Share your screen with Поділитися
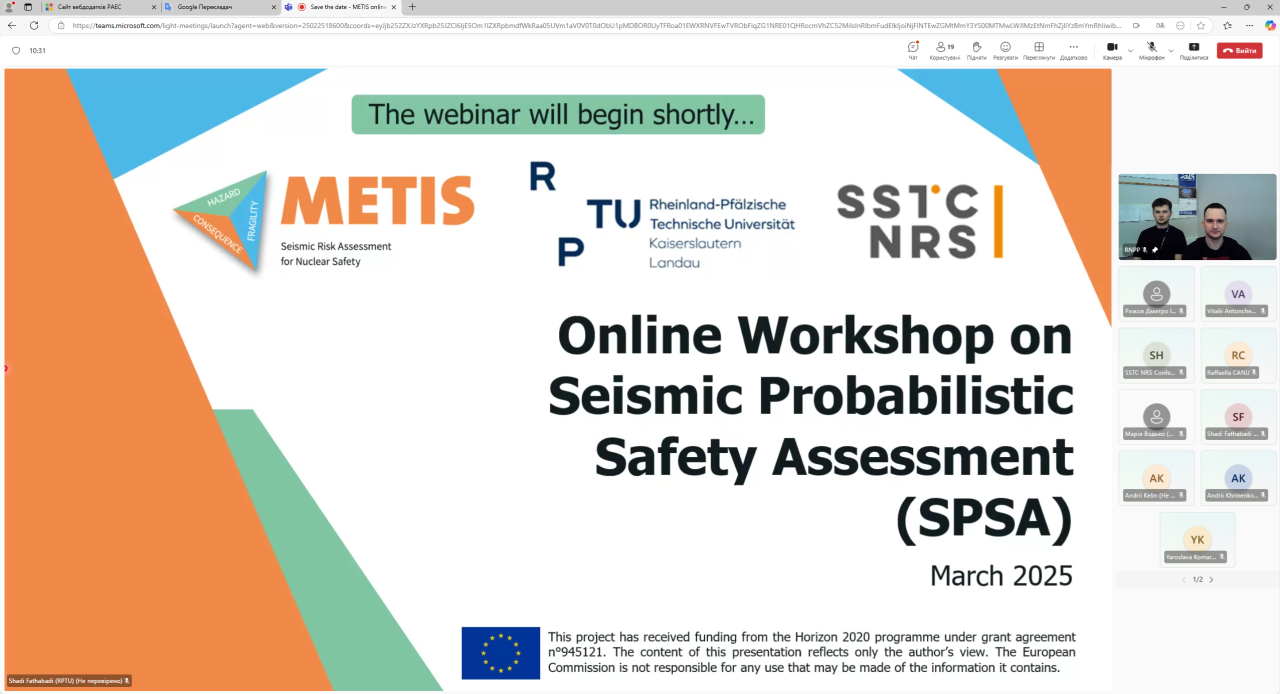Viewport: 1280px width, 694px height. (x=1194, y=50)
